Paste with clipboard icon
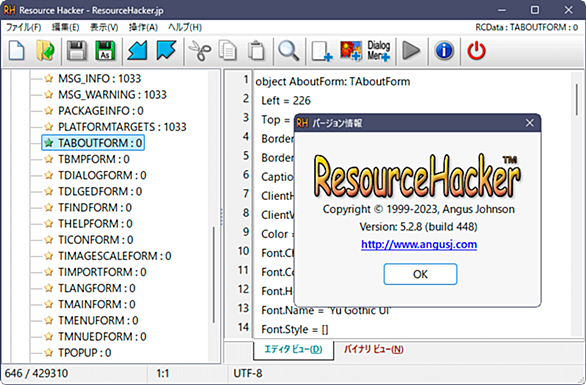This screenshot has height=385, width=586. [x=256, y=50]
